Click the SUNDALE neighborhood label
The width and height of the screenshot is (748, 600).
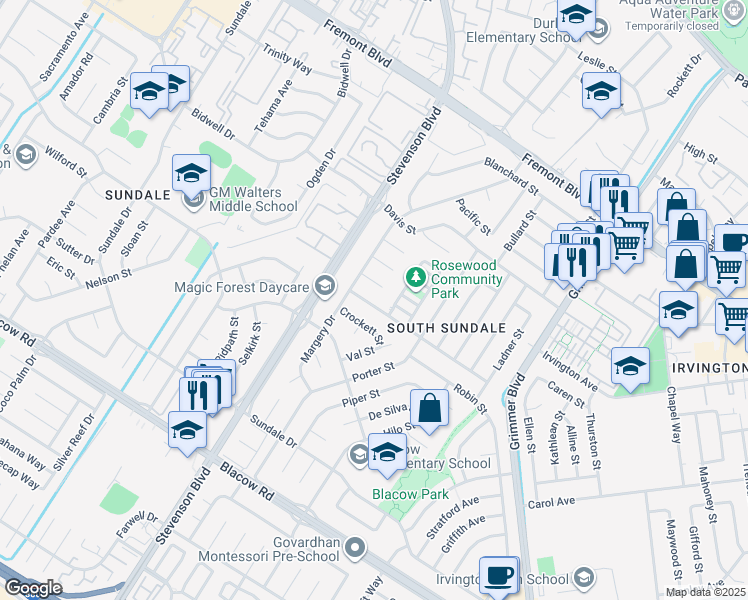pos(138,195)
